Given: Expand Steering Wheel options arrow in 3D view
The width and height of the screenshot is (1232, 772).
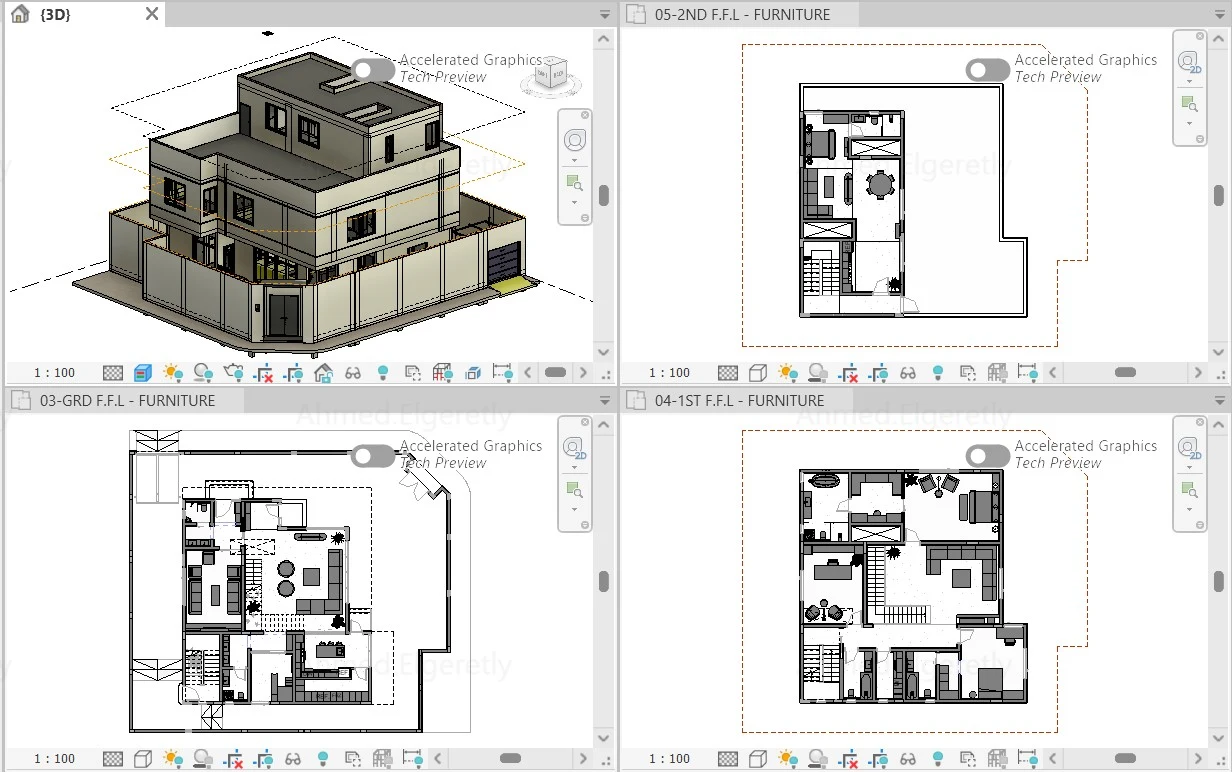Looking at the screenshot, I should coord(574,160).
